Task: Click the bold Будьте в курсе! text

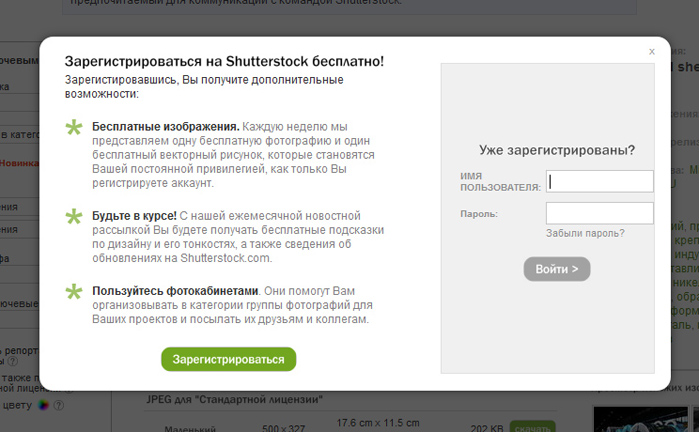Action: pyautogui.click(x=134, y=215)
